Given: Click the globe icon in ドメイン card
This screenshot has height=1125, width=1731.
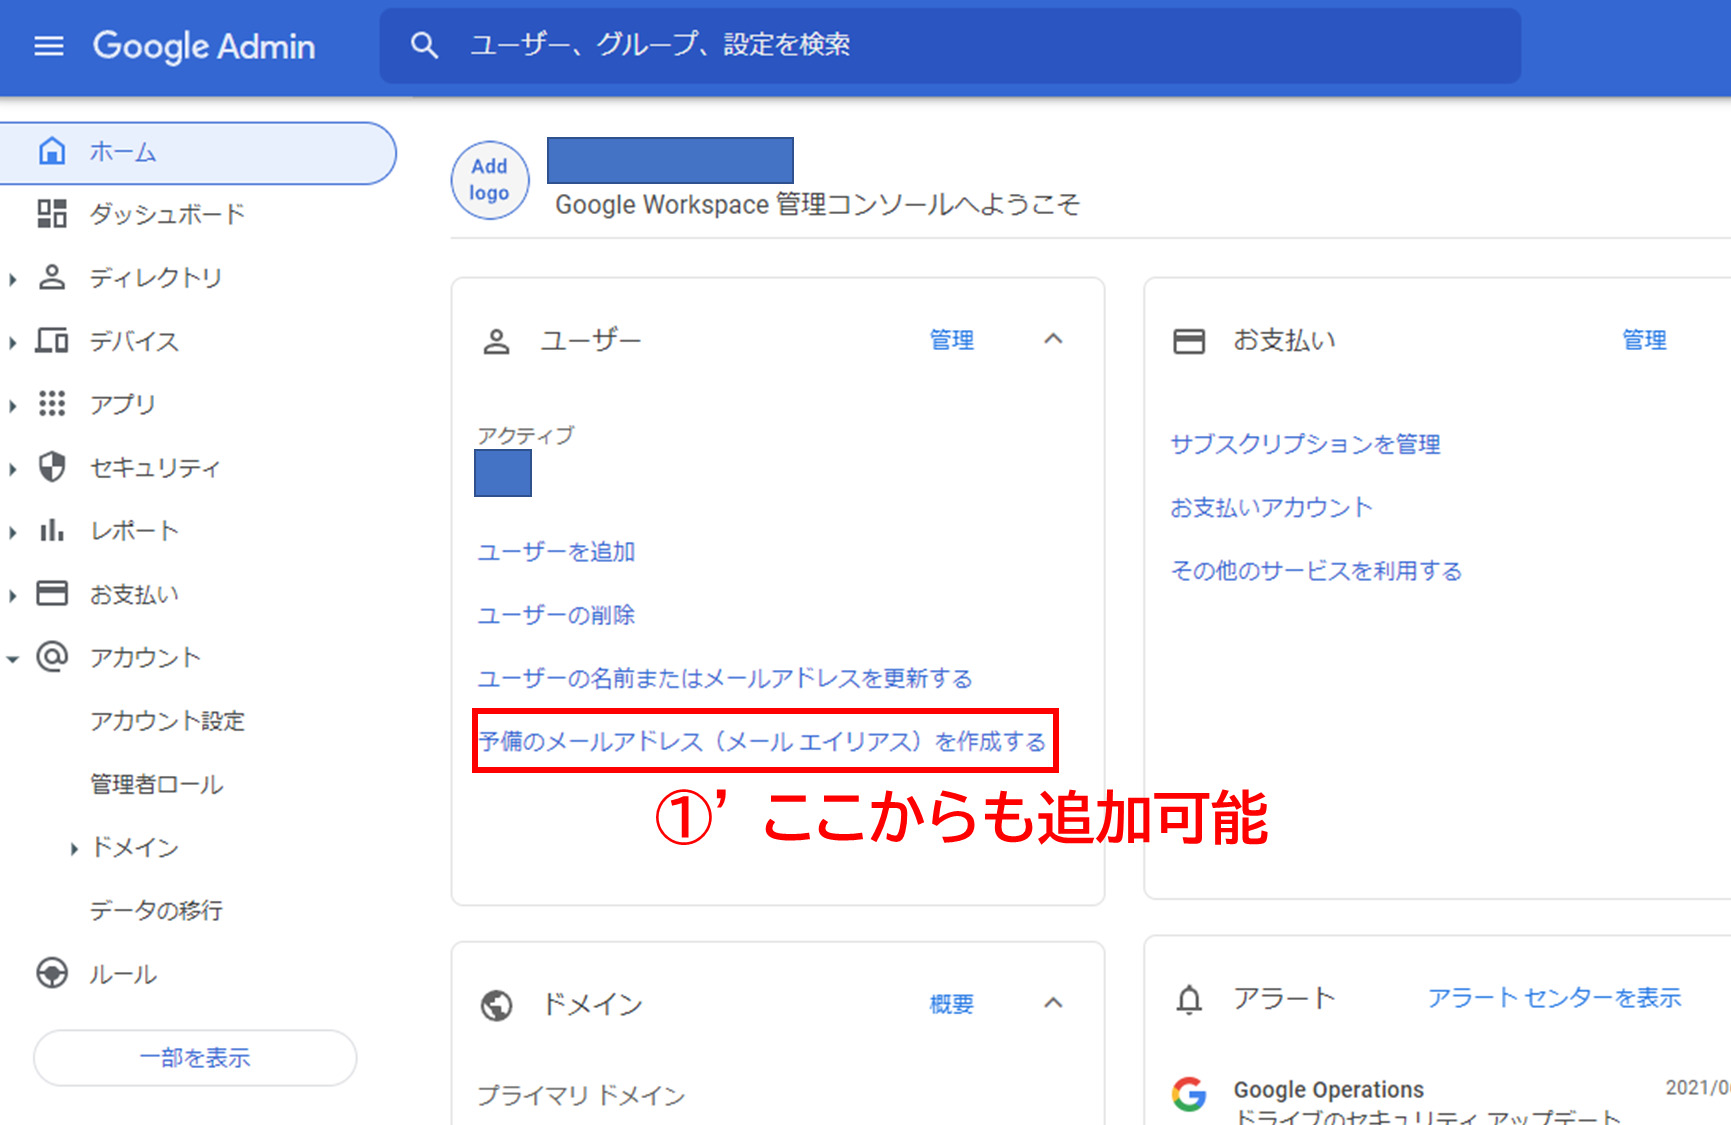Looking at the screenshot, I should click(x=497, y=1005).
